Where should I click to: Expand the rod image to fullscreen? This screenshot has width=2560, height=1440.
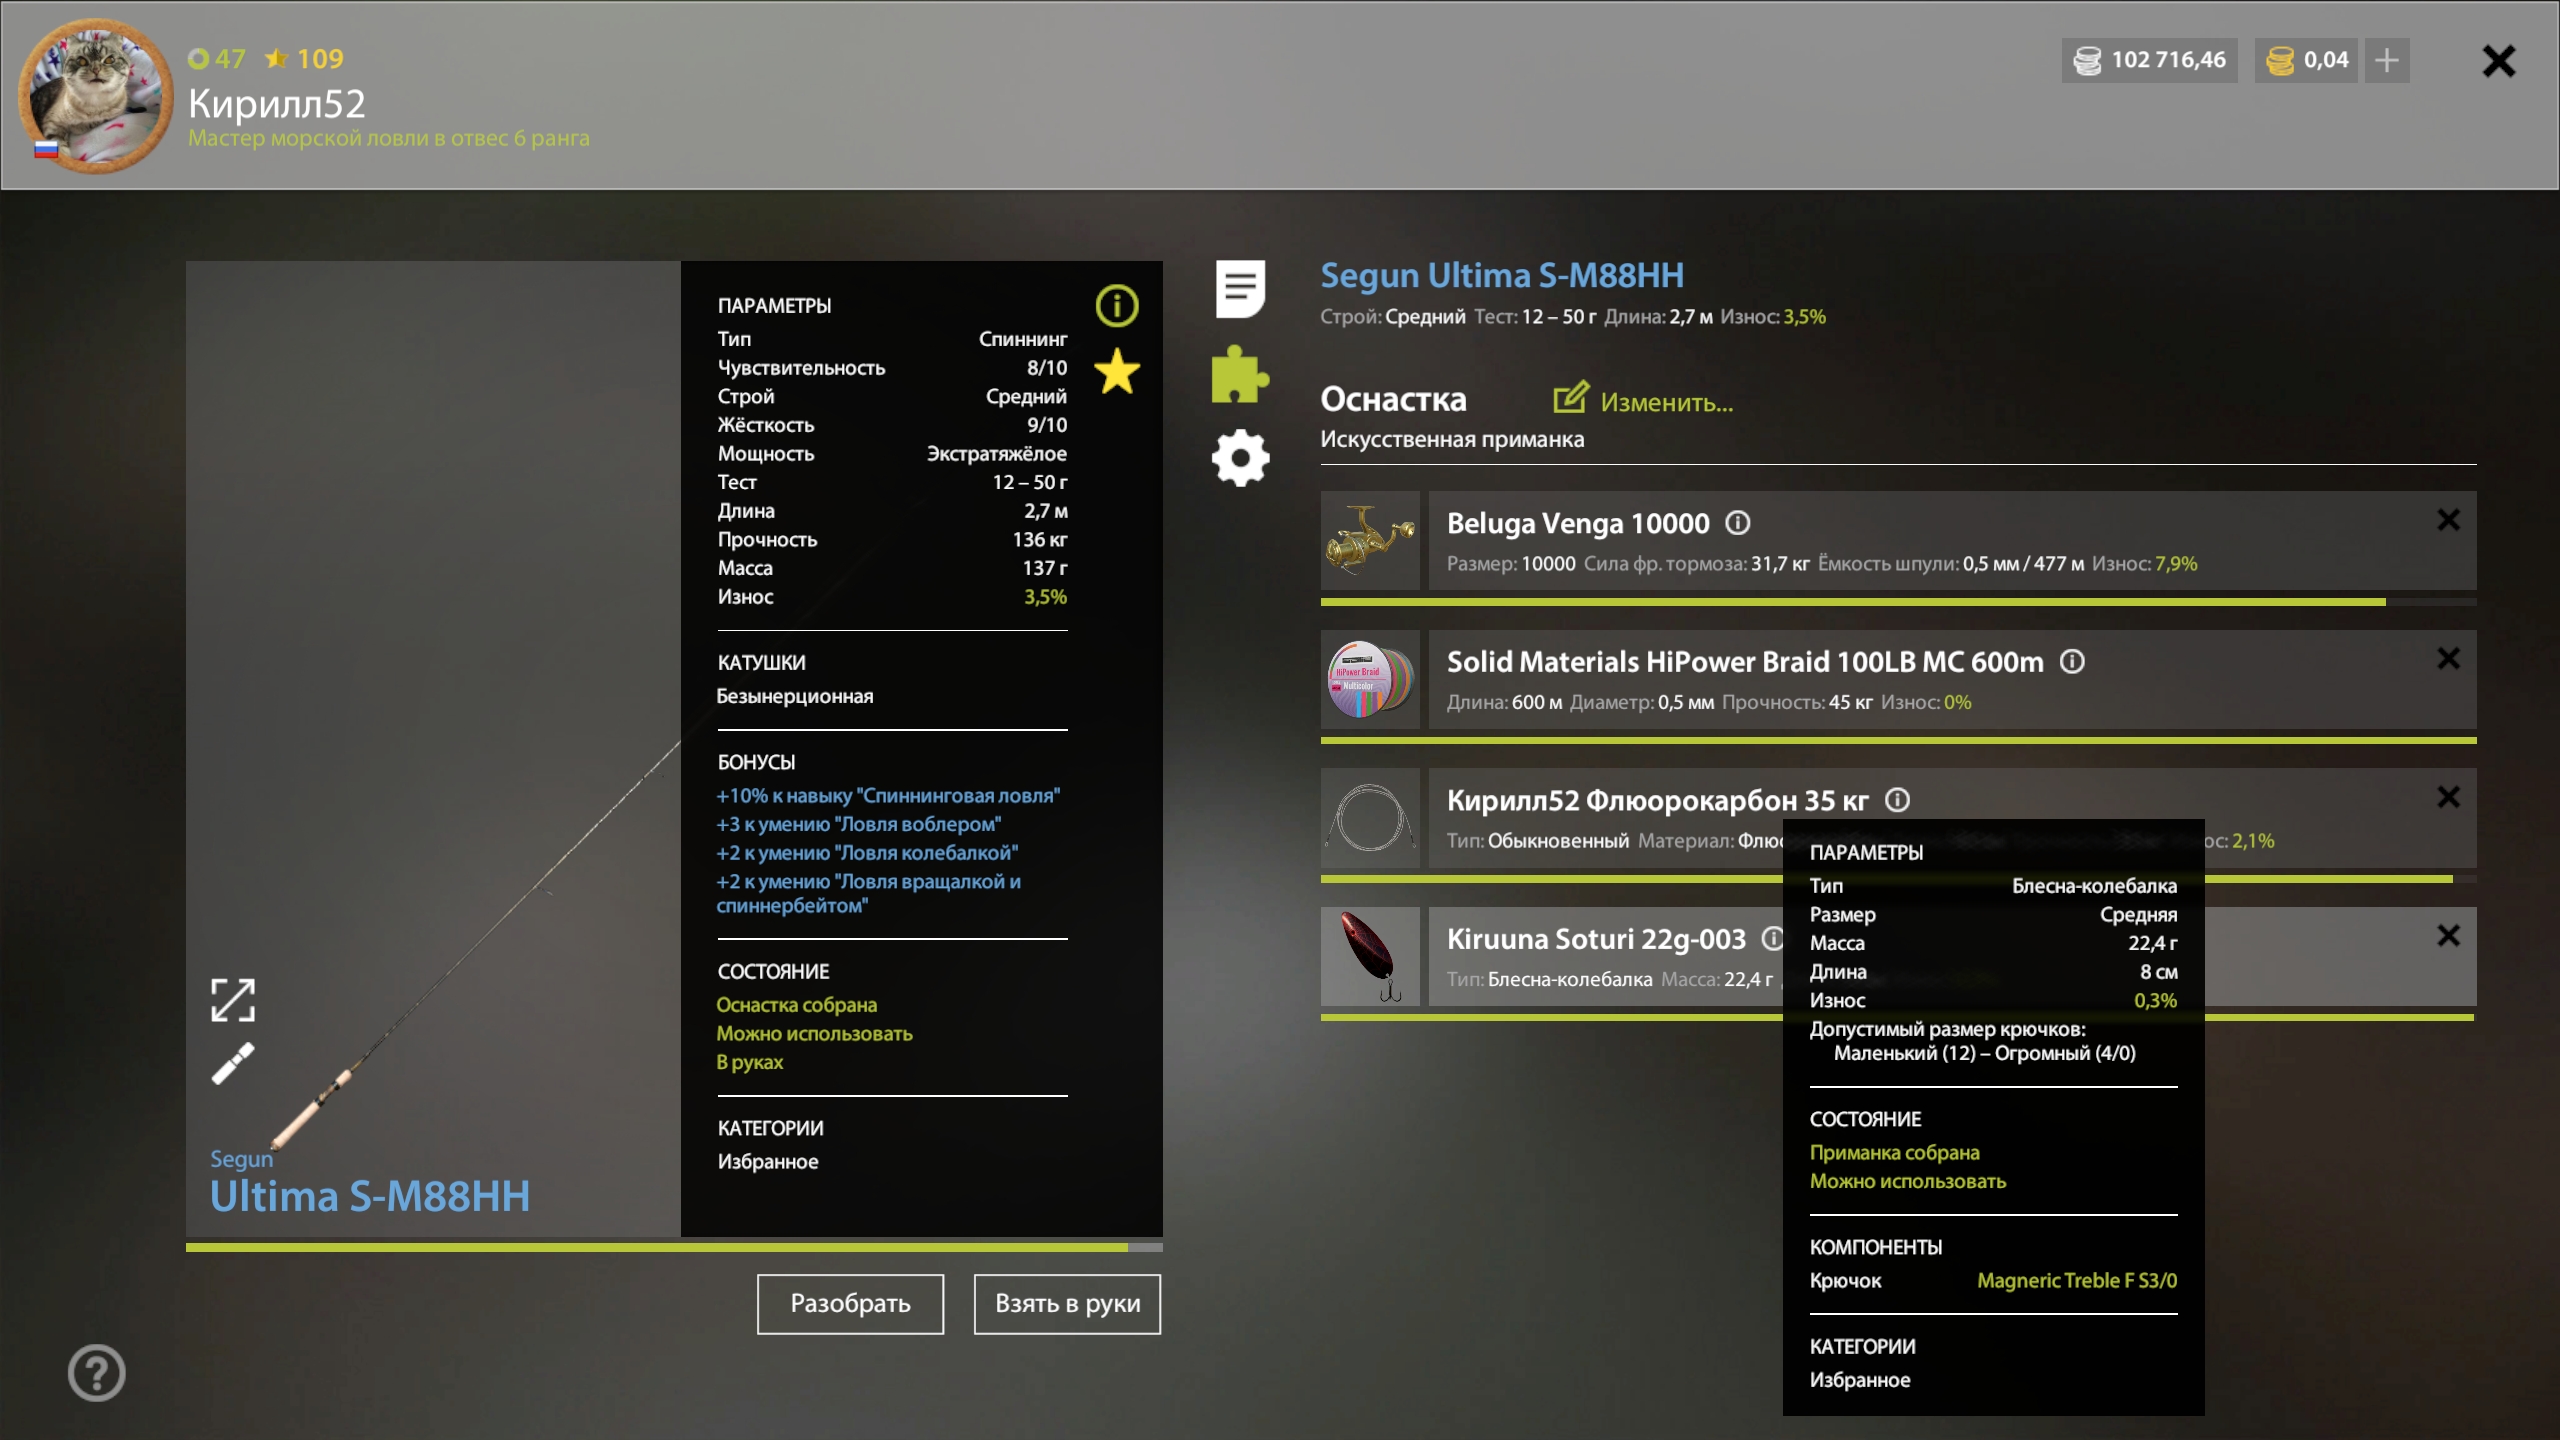[233, 1000]
